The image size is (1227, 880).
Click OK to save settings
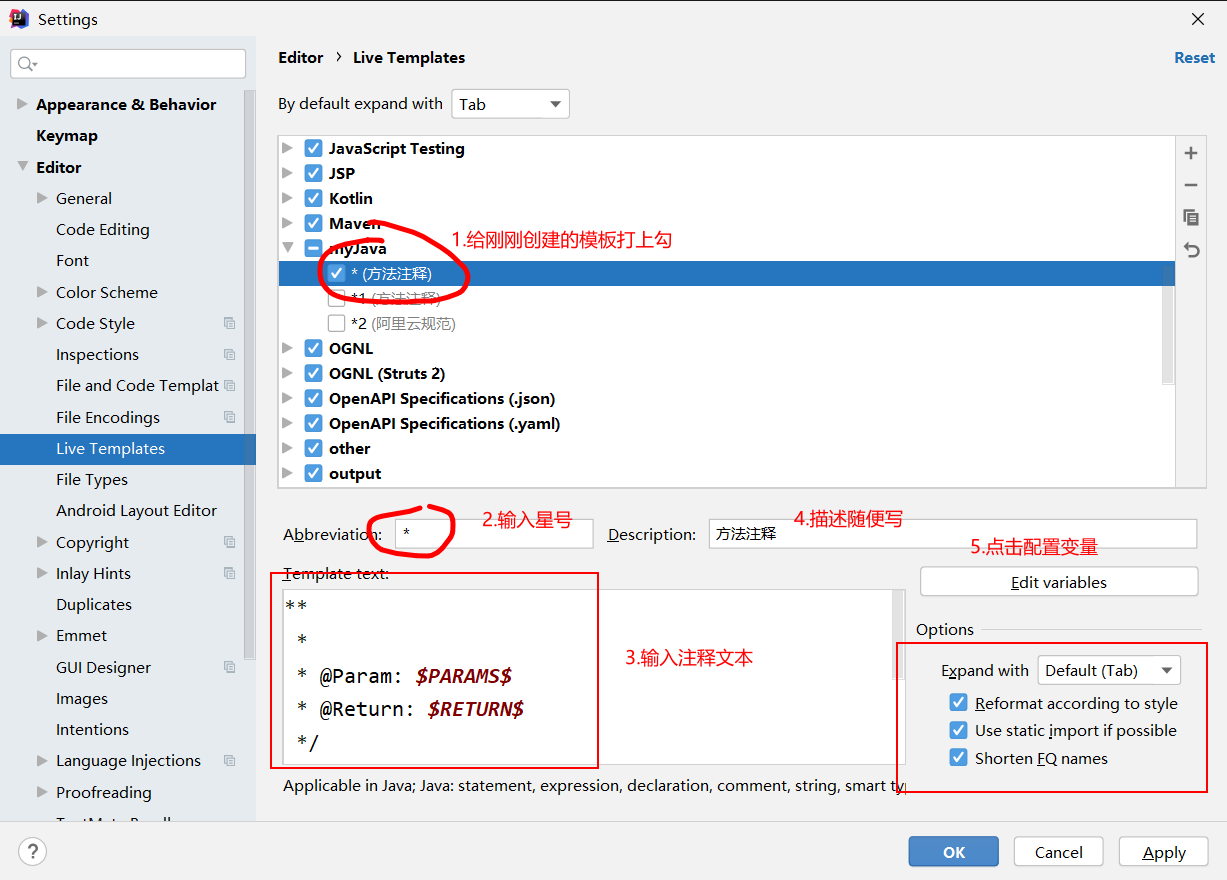pos(954,852)
